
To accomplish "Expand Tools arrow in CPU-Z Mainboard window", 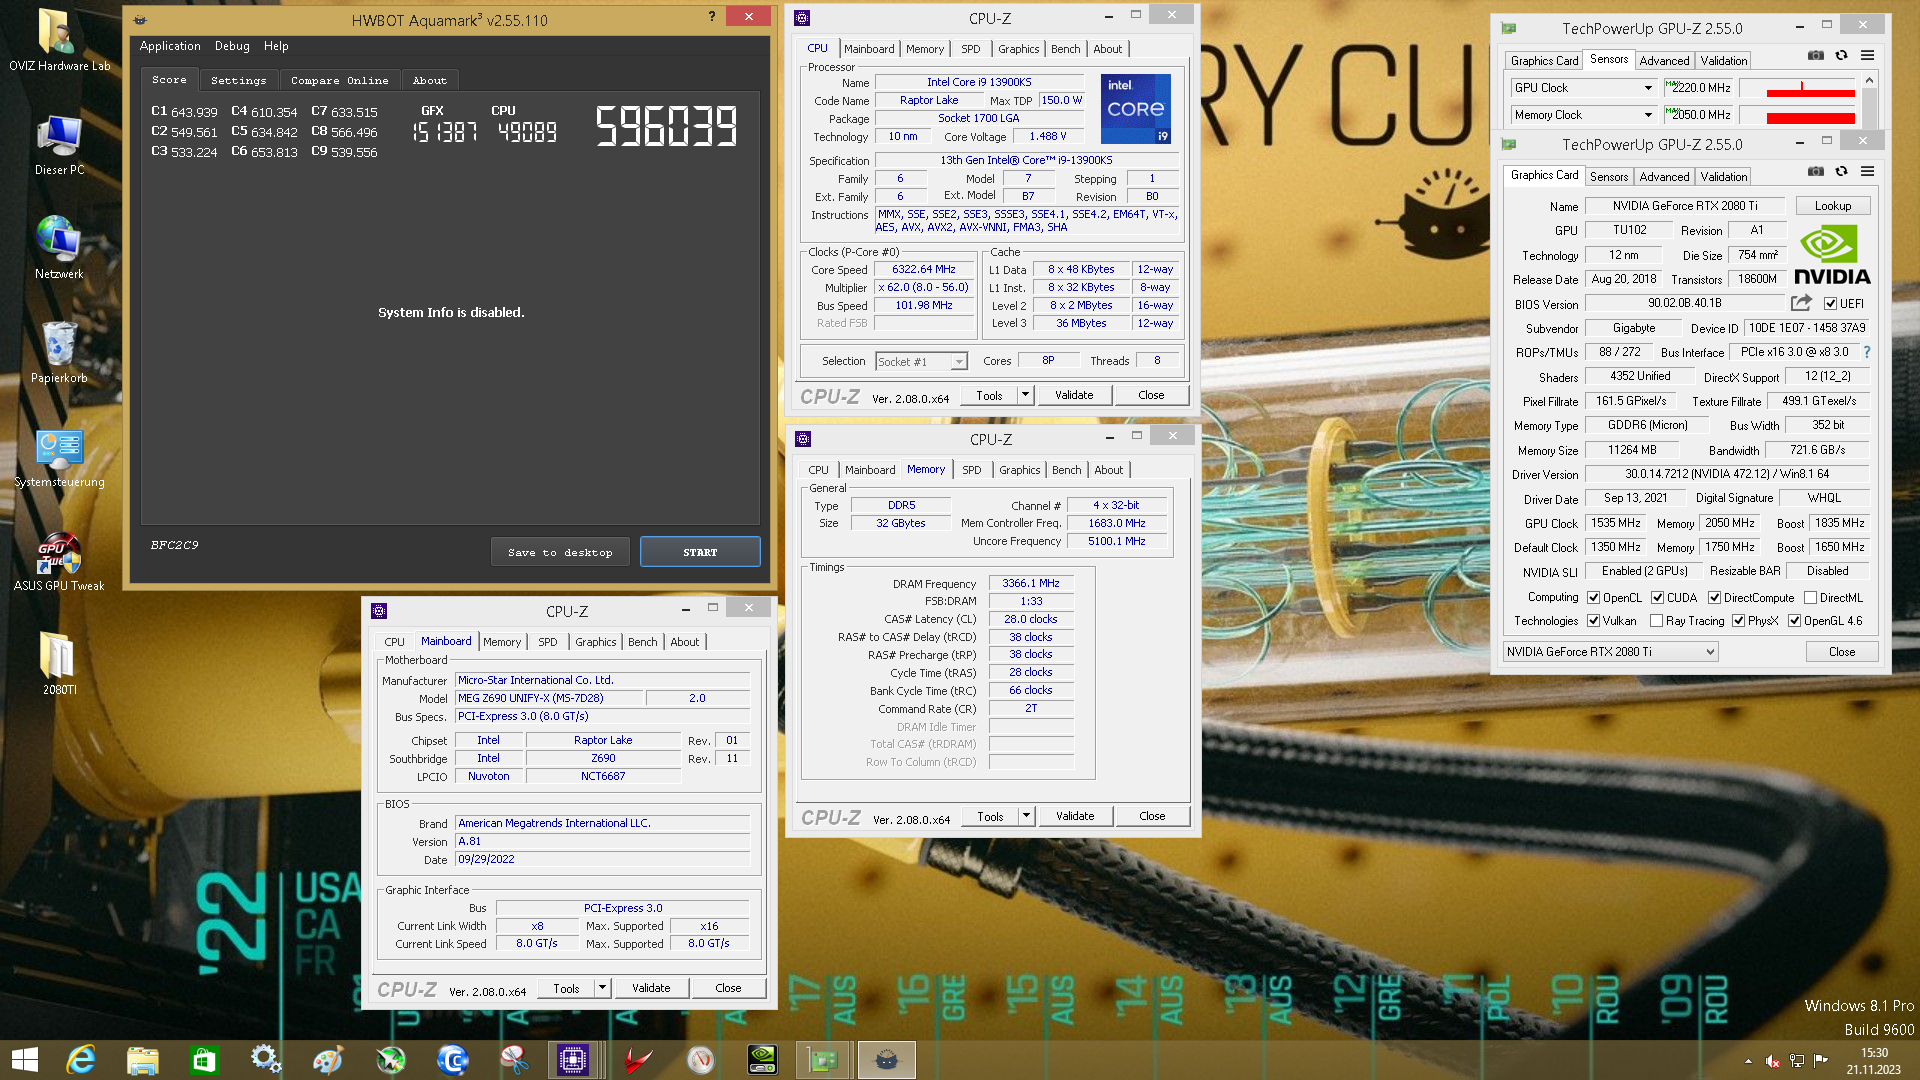I will point(602,988).
